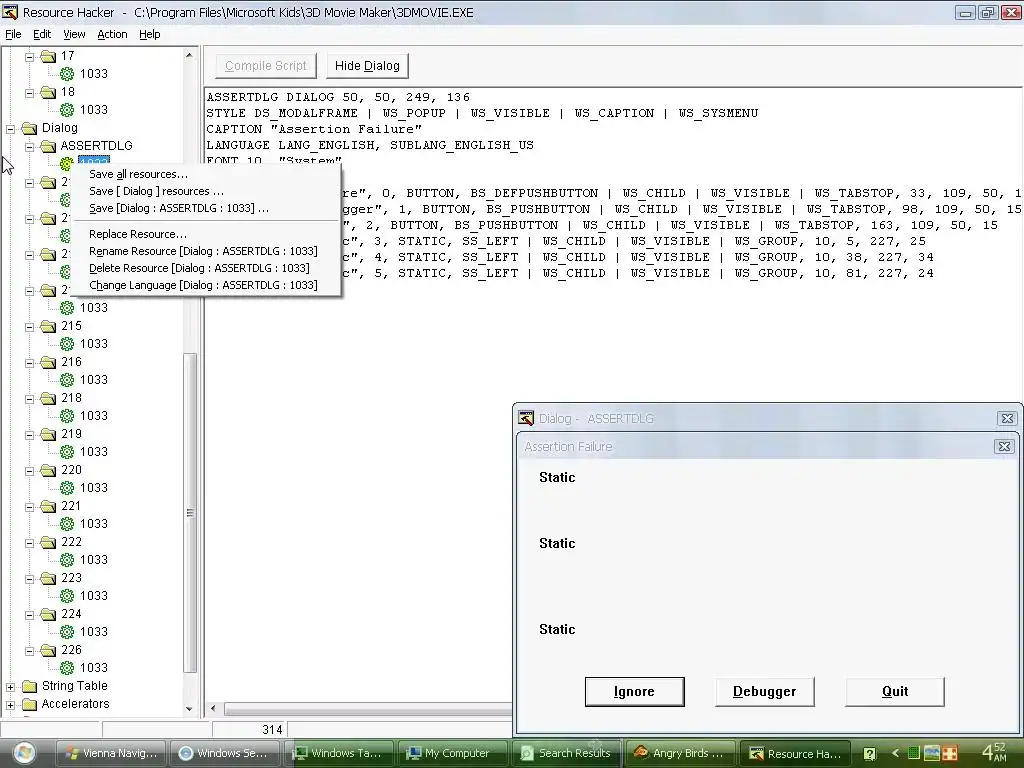Choose Replace Resource from context menu

pyautogui.click(x=138, y=234)
